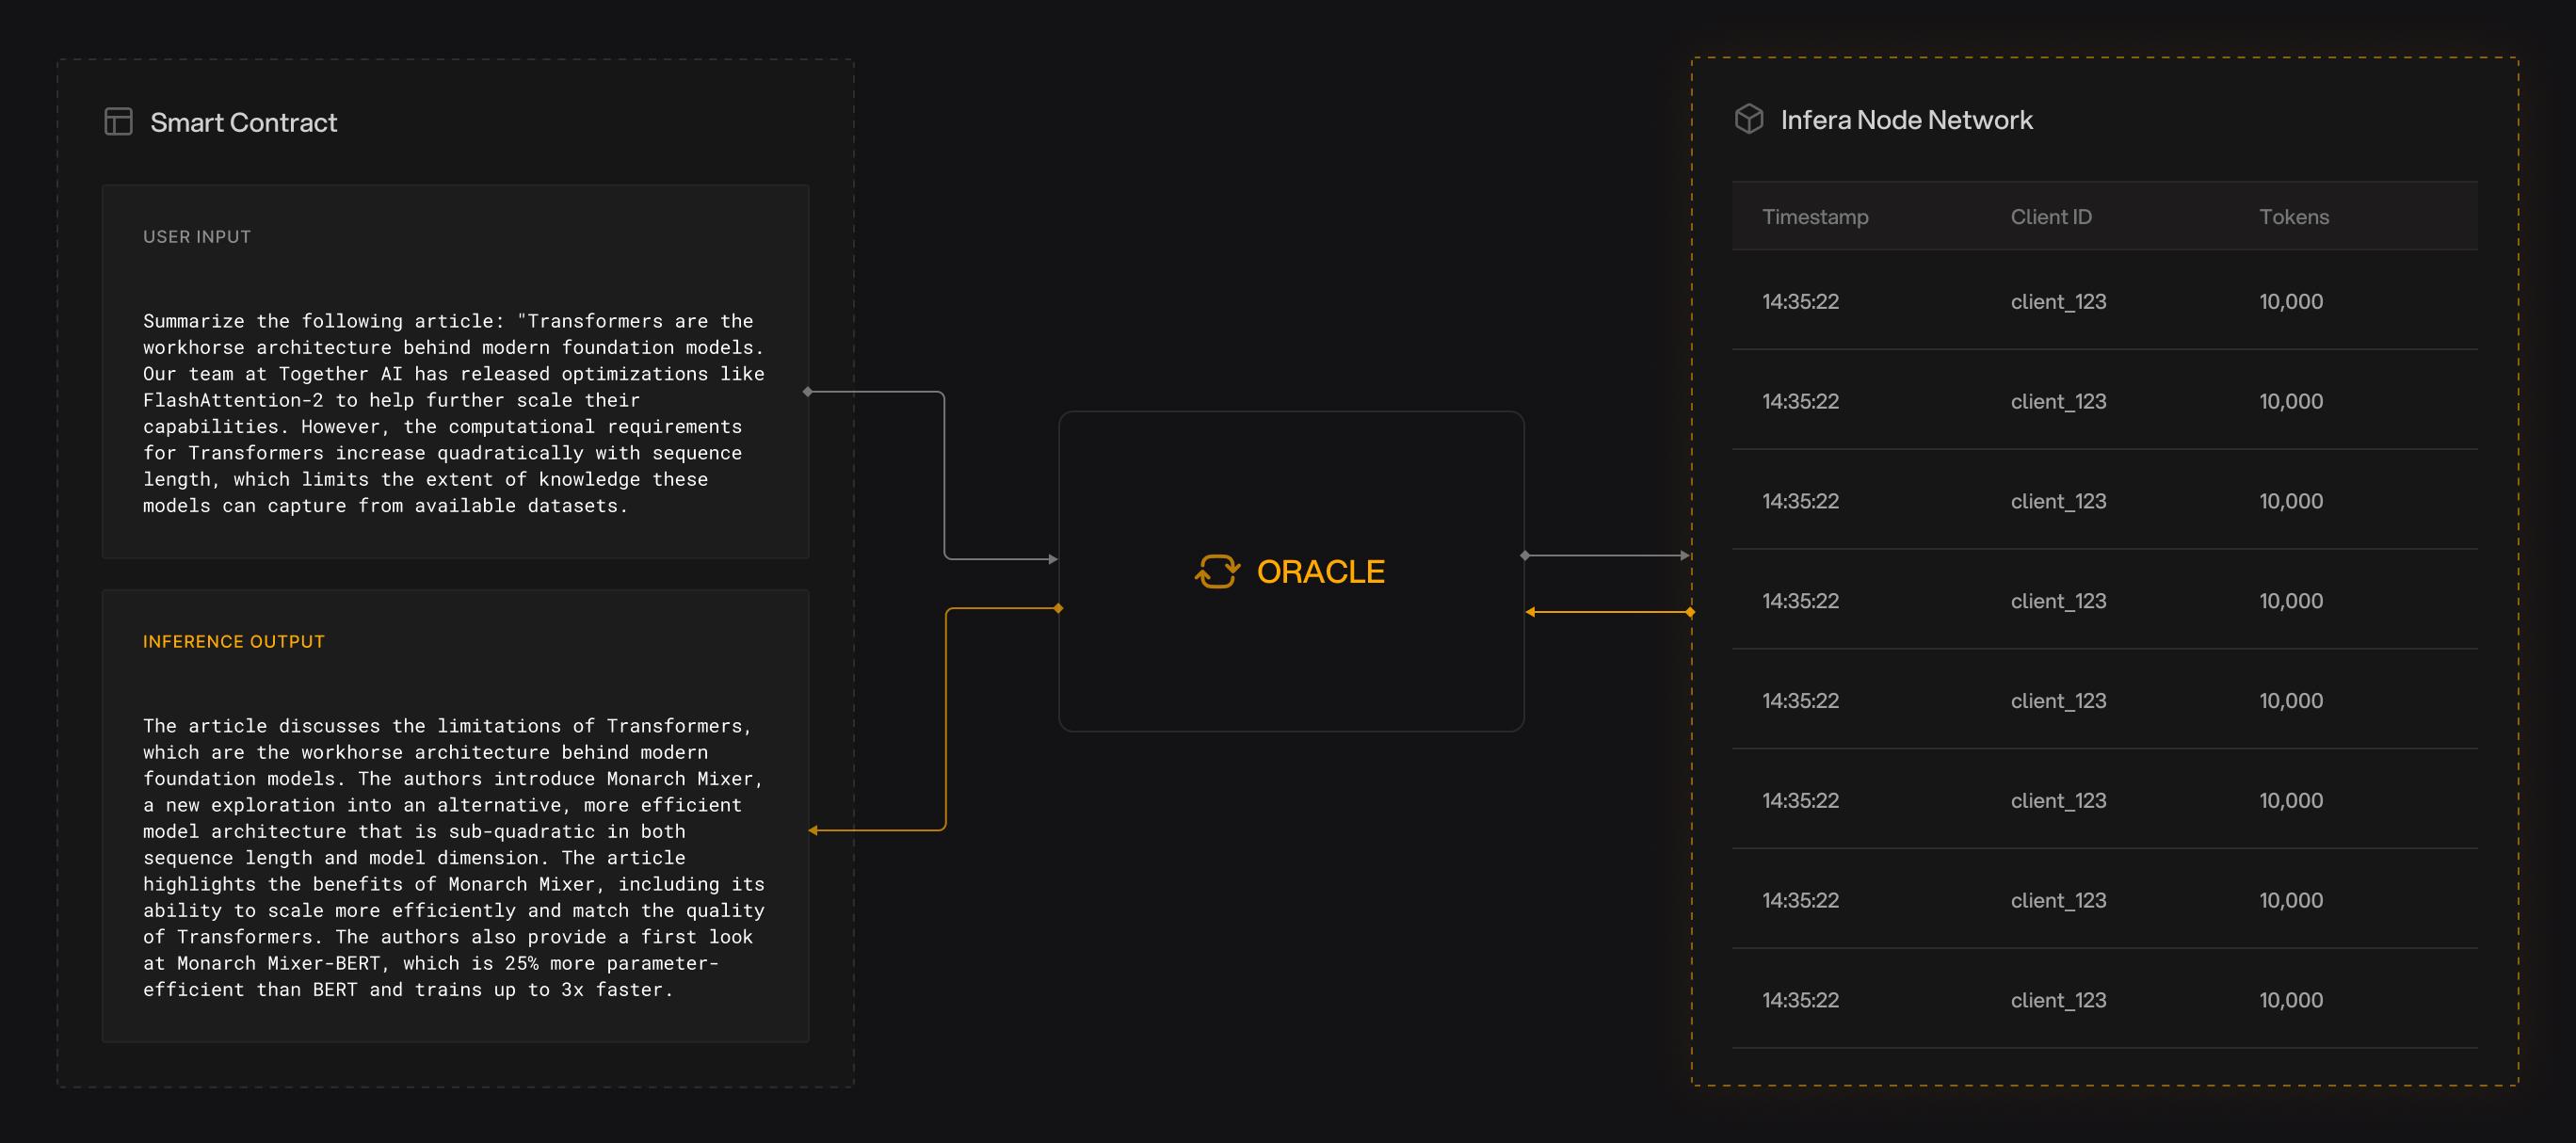2576x1143 pixels.
Task: Click the line starting "The article discusses the limitations"
Action: click(447, 726)
